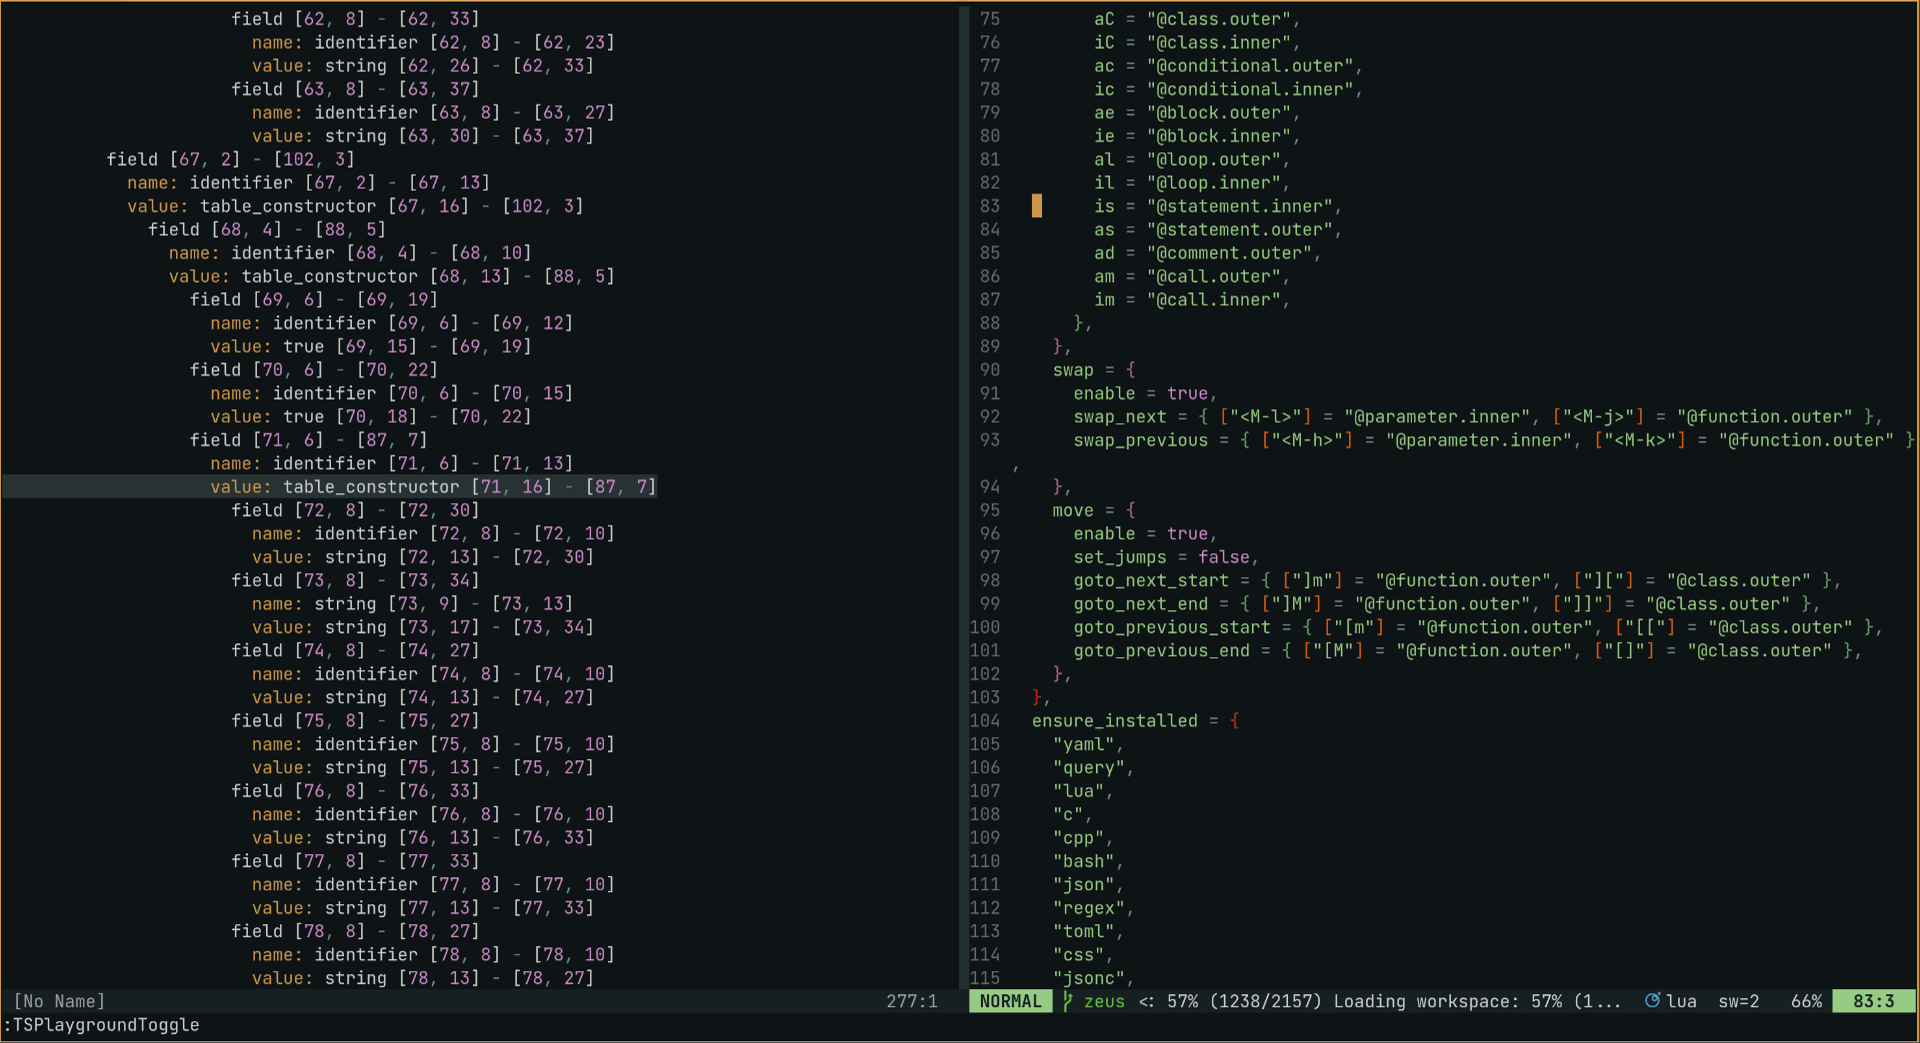Screen dimensions: 1920x1043
Task: Click the sw=2 indent indicator
Action: [x=1739, y=1001]
